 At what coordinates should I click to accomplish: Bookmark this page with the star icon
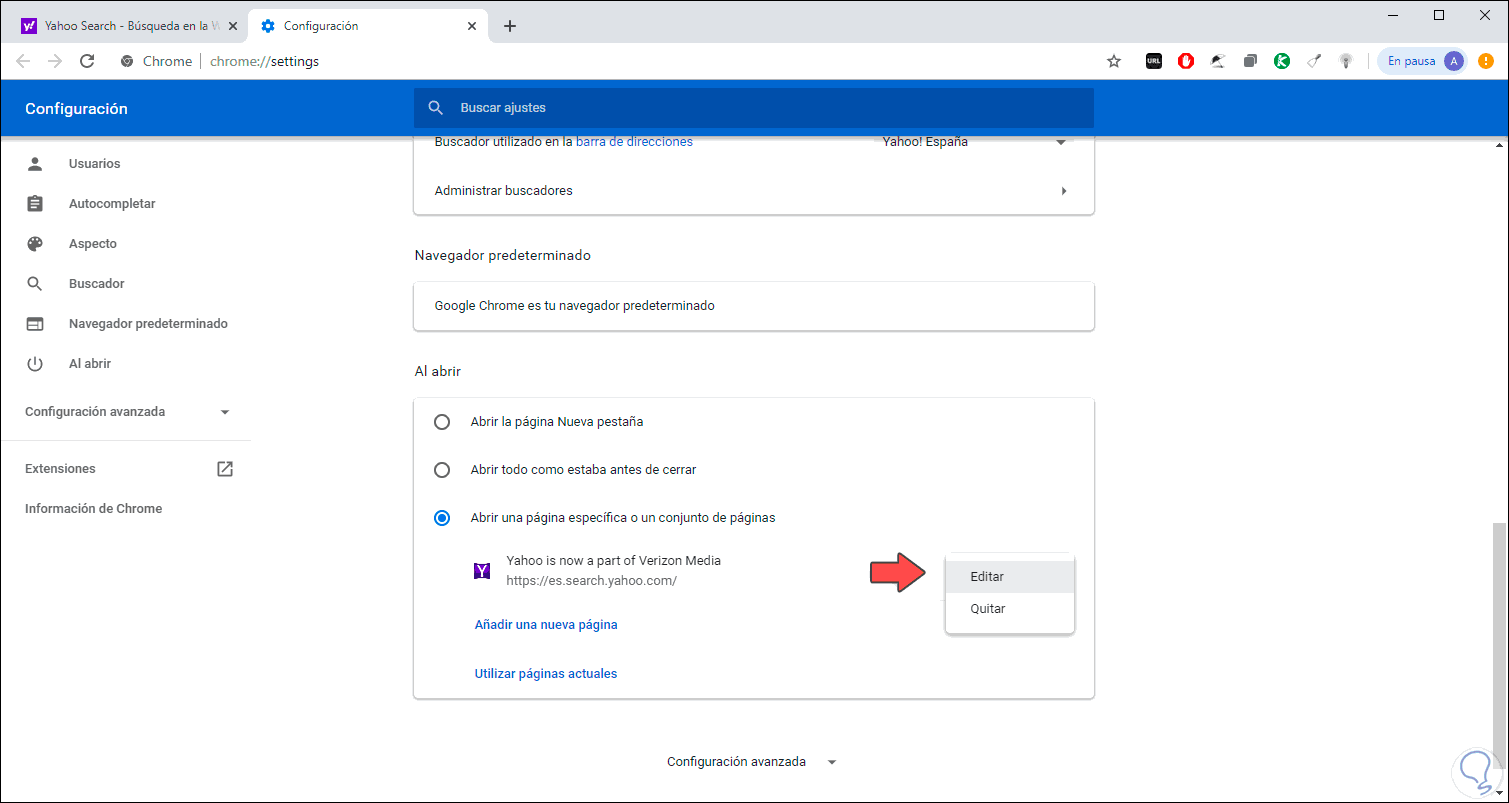pyautogui.click(x=1114, y=61)
